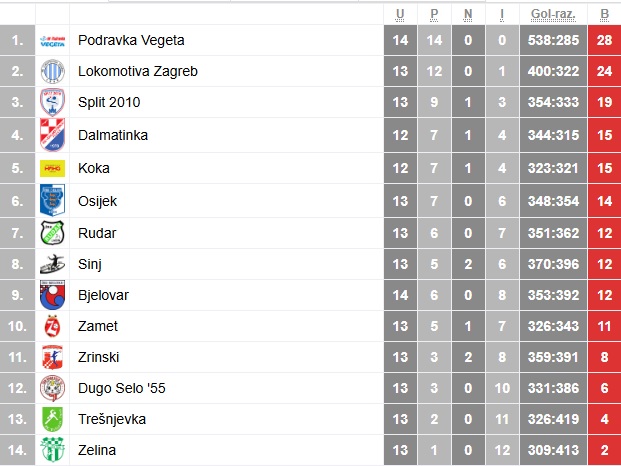Click the Lokomotiva Zagreb club crest
The width and height of the screenshot is (621, 466).
coord(52,71)
